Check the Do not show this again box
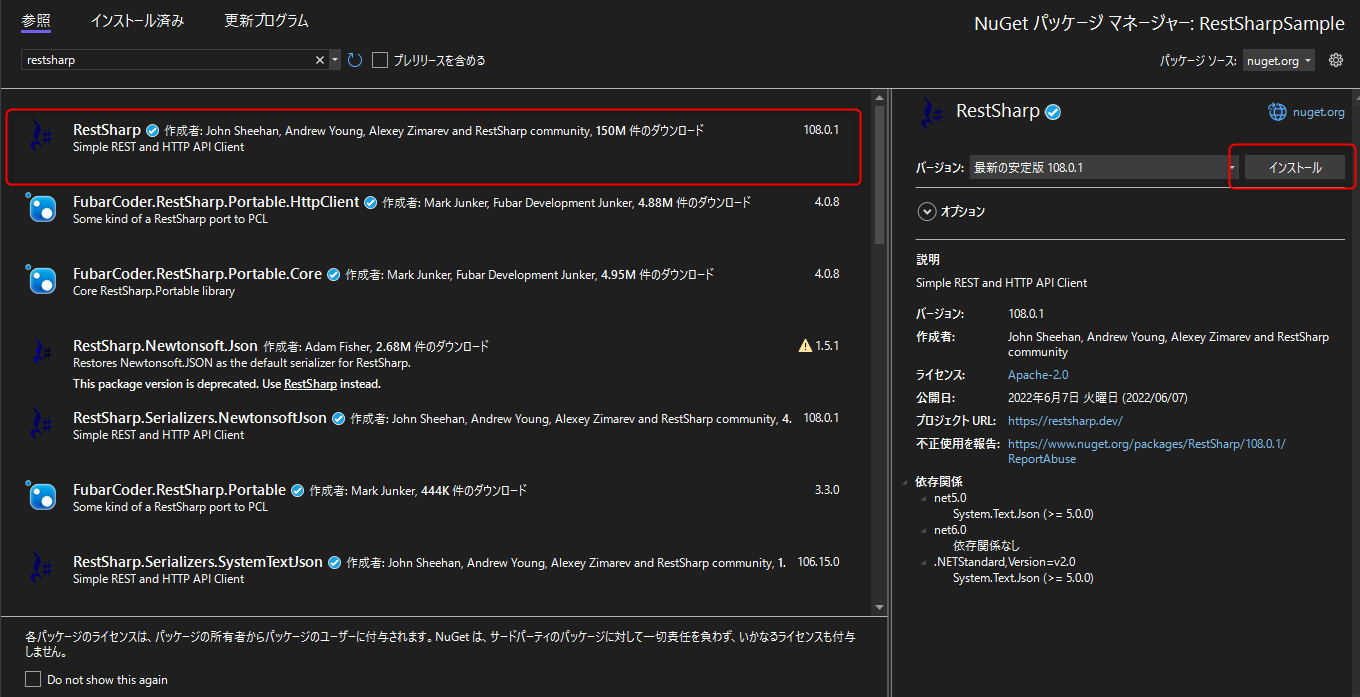This screenshot has width=1360, height=697. (x=33, y=679)
